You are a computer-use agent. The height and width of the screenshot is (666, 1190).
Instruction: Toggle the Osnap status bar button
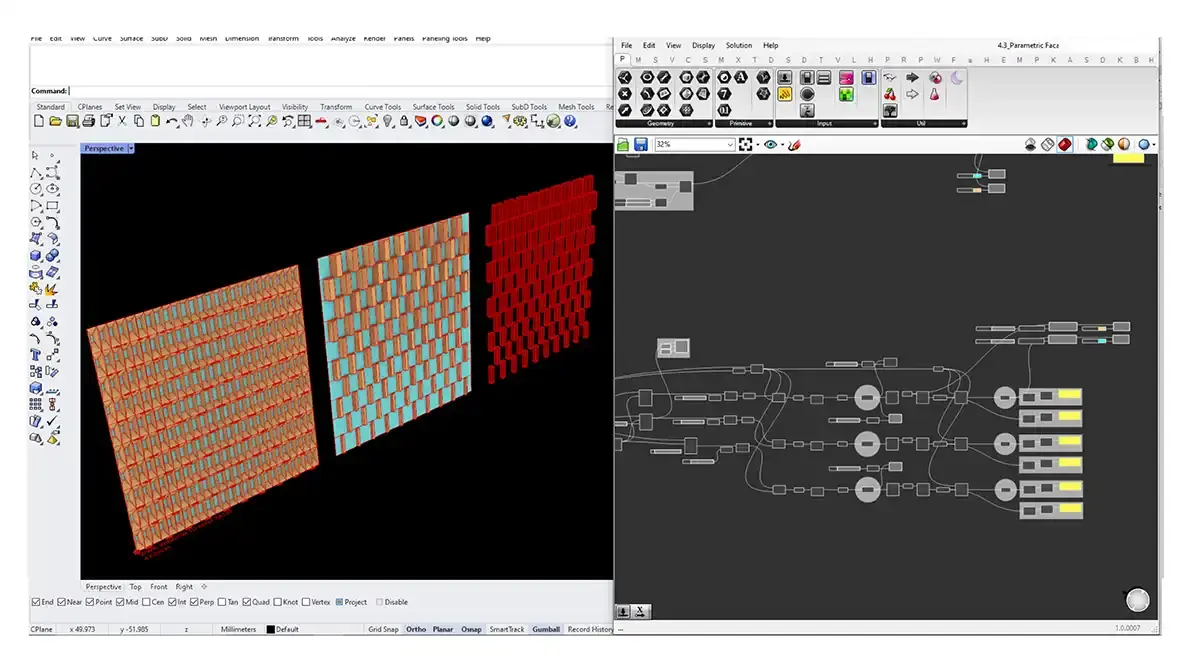point(471,629)
